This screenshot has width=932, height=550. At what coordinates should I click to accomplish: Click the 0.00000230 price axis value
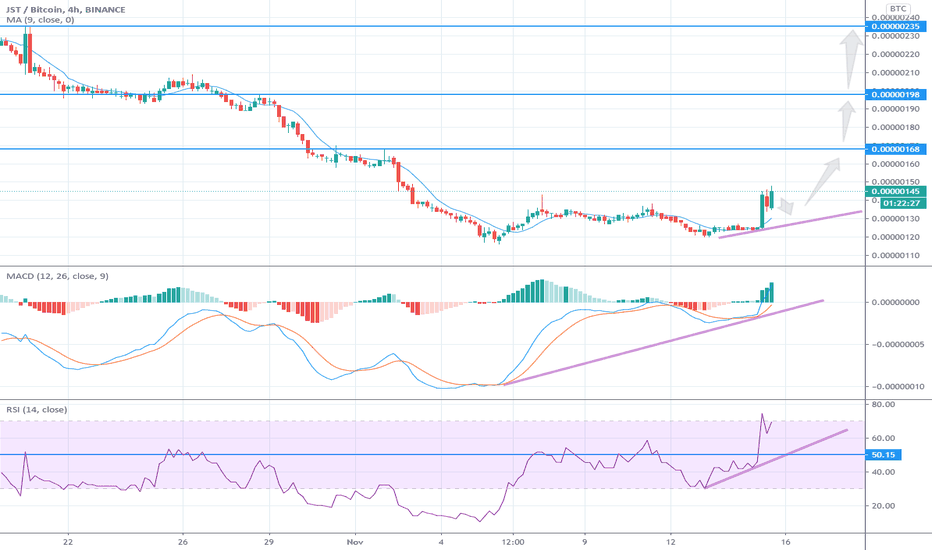coord(896,36)
